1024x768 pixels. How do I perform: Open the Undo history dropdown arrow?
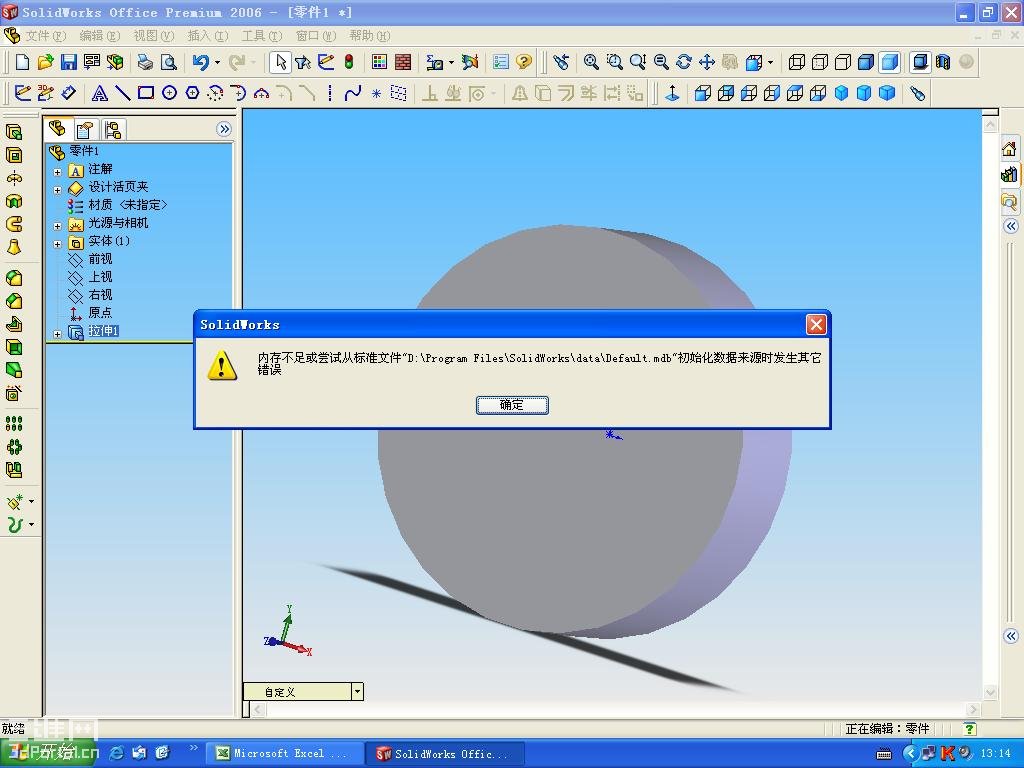tap(217, 63)
